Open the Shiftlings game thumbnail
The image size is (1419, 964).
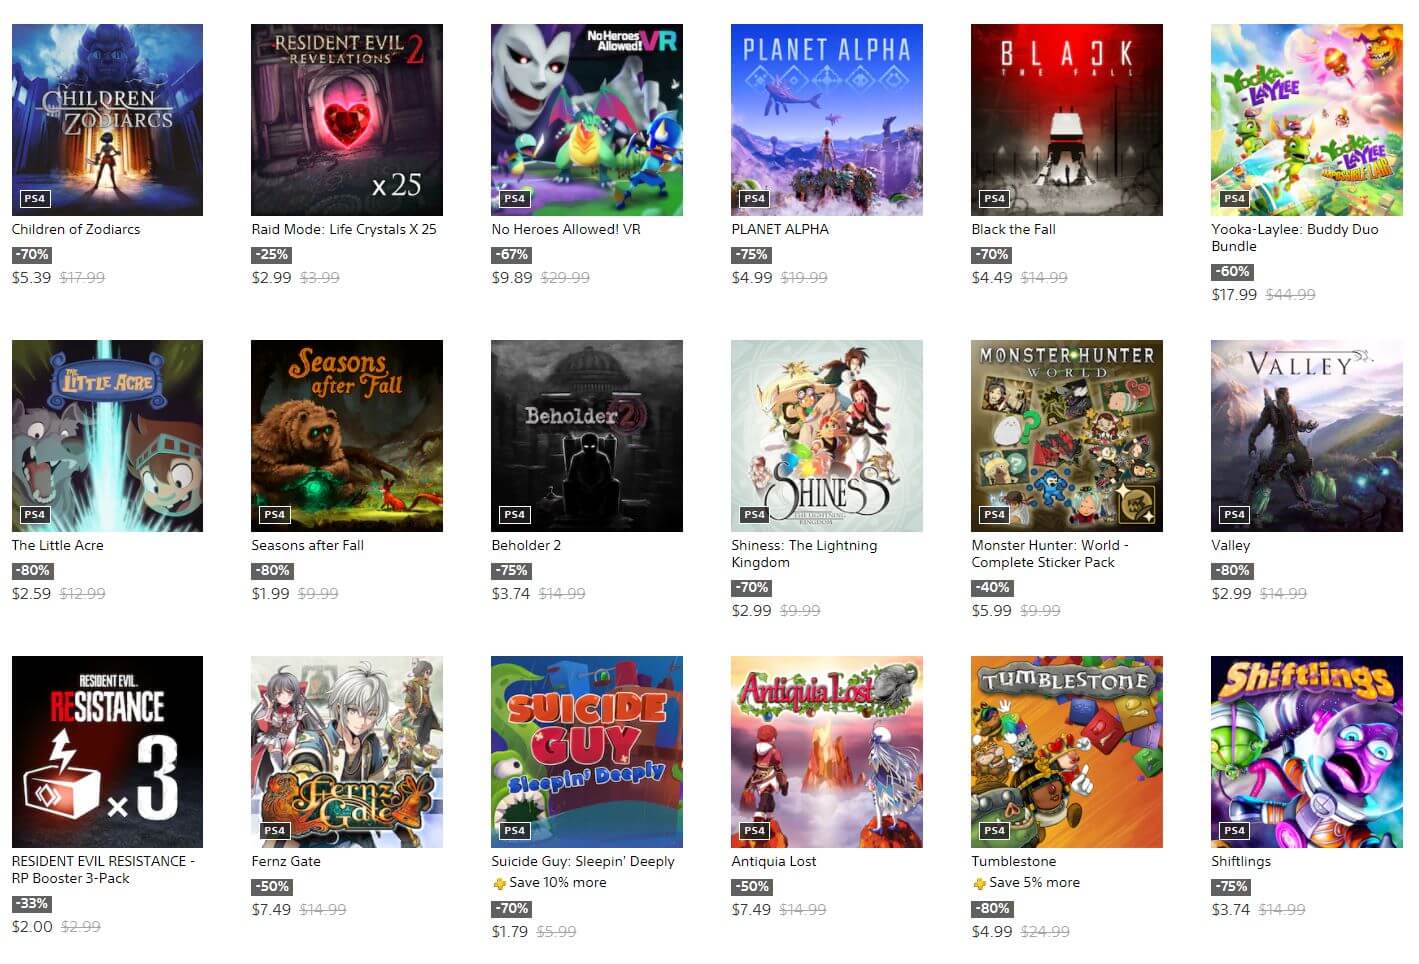tap(1307, 752)
